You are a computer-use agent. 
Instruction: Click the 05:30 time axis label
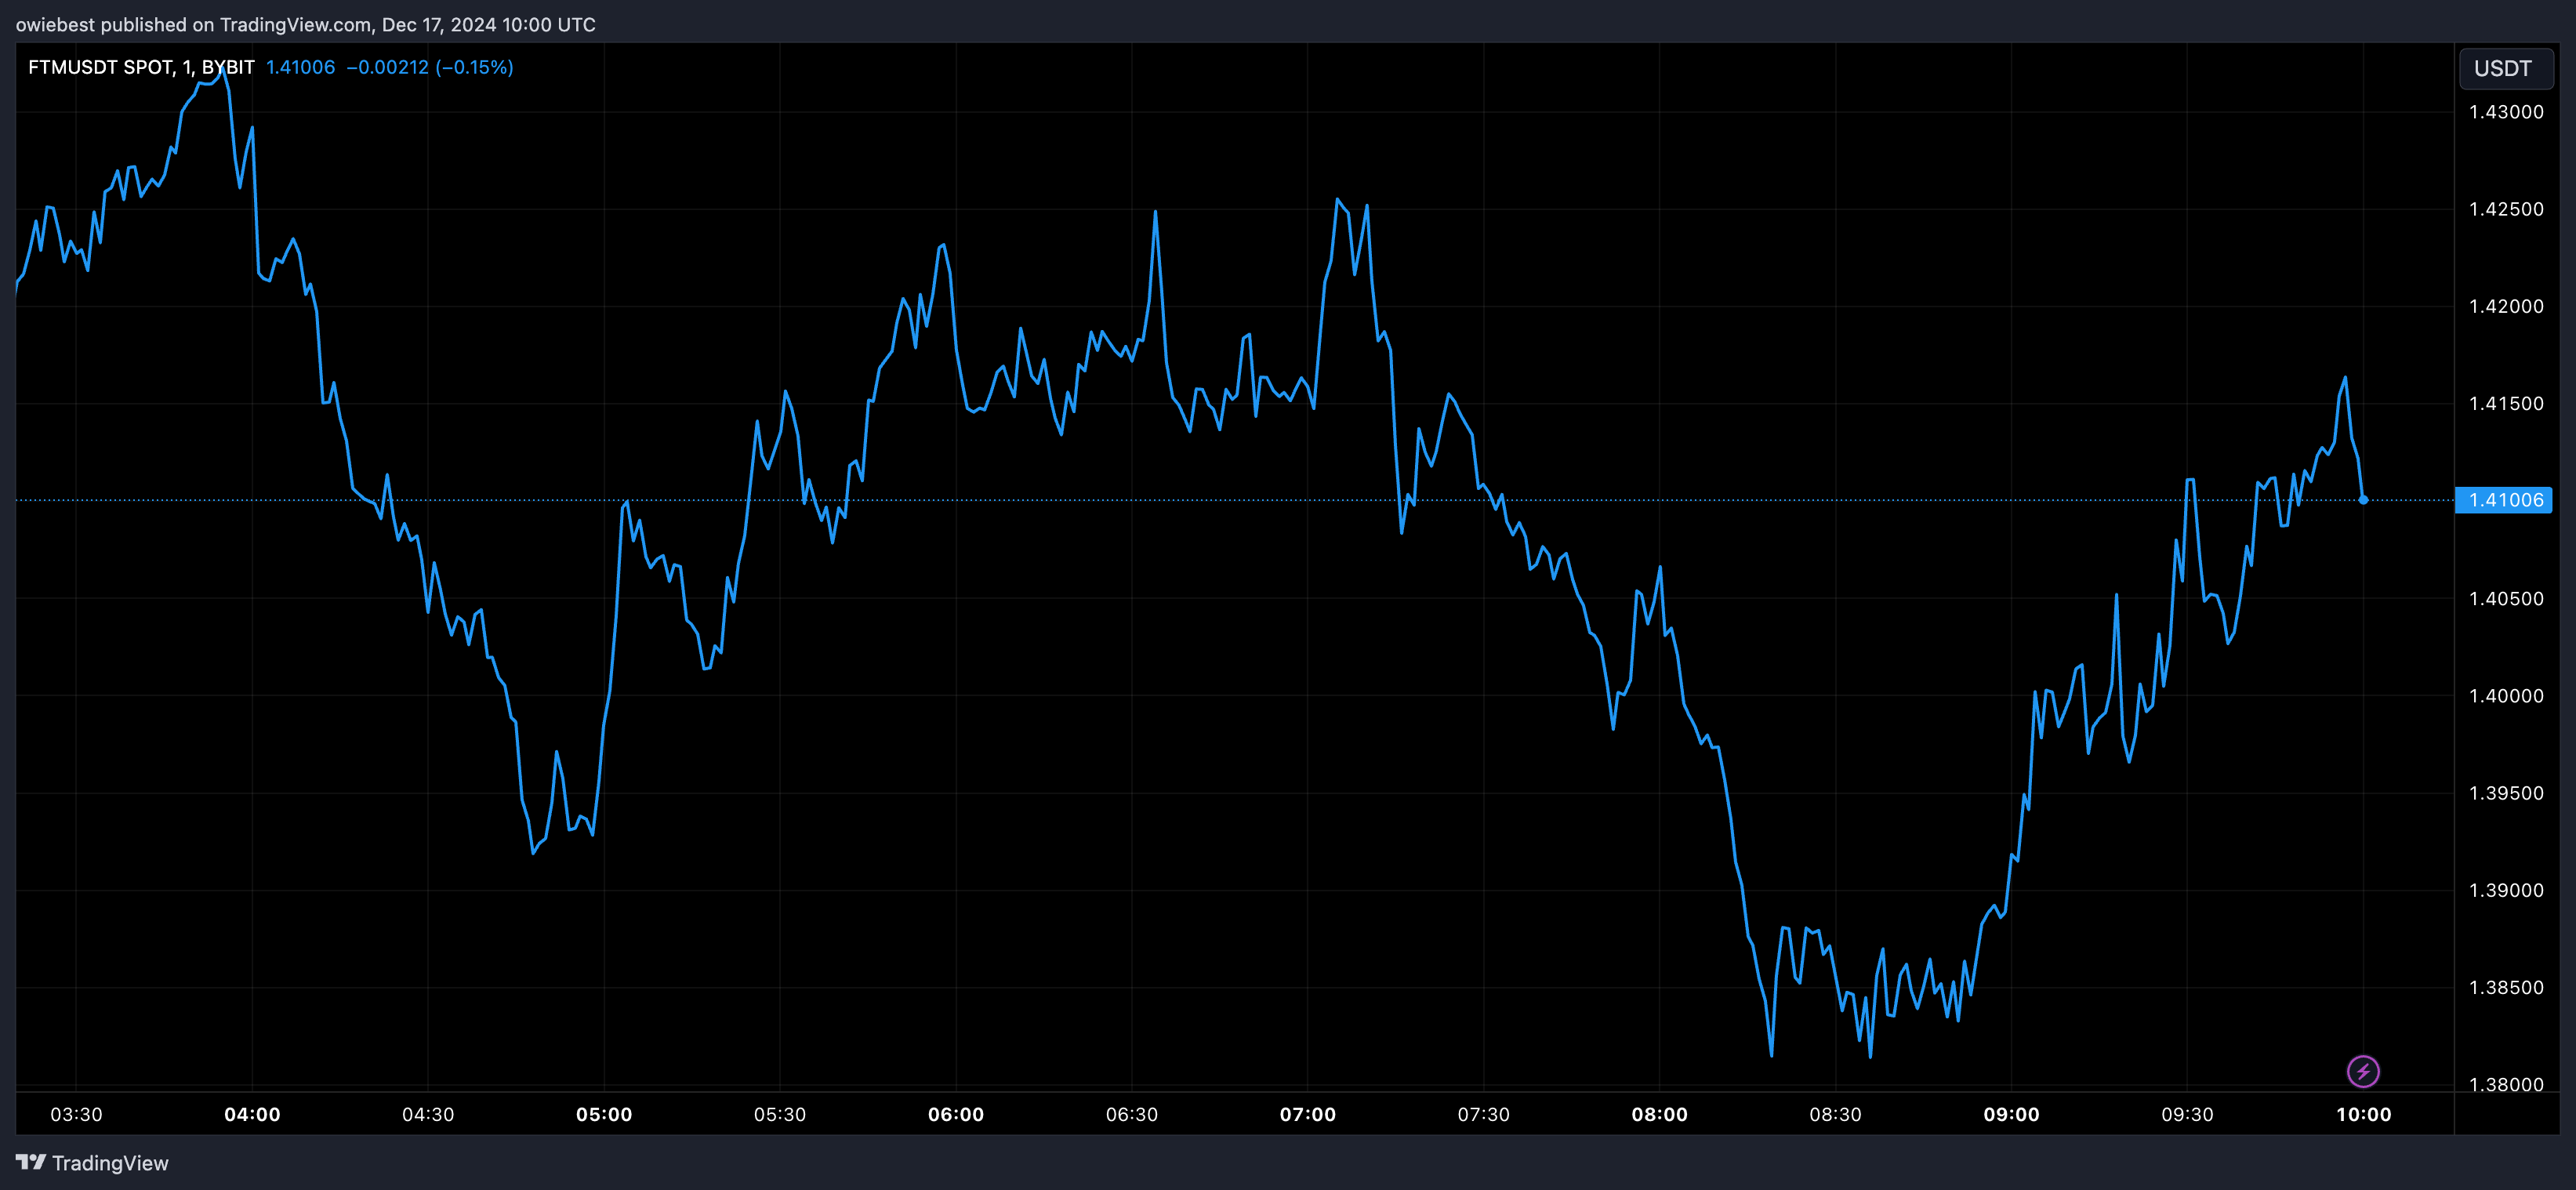pos(780,1114)
